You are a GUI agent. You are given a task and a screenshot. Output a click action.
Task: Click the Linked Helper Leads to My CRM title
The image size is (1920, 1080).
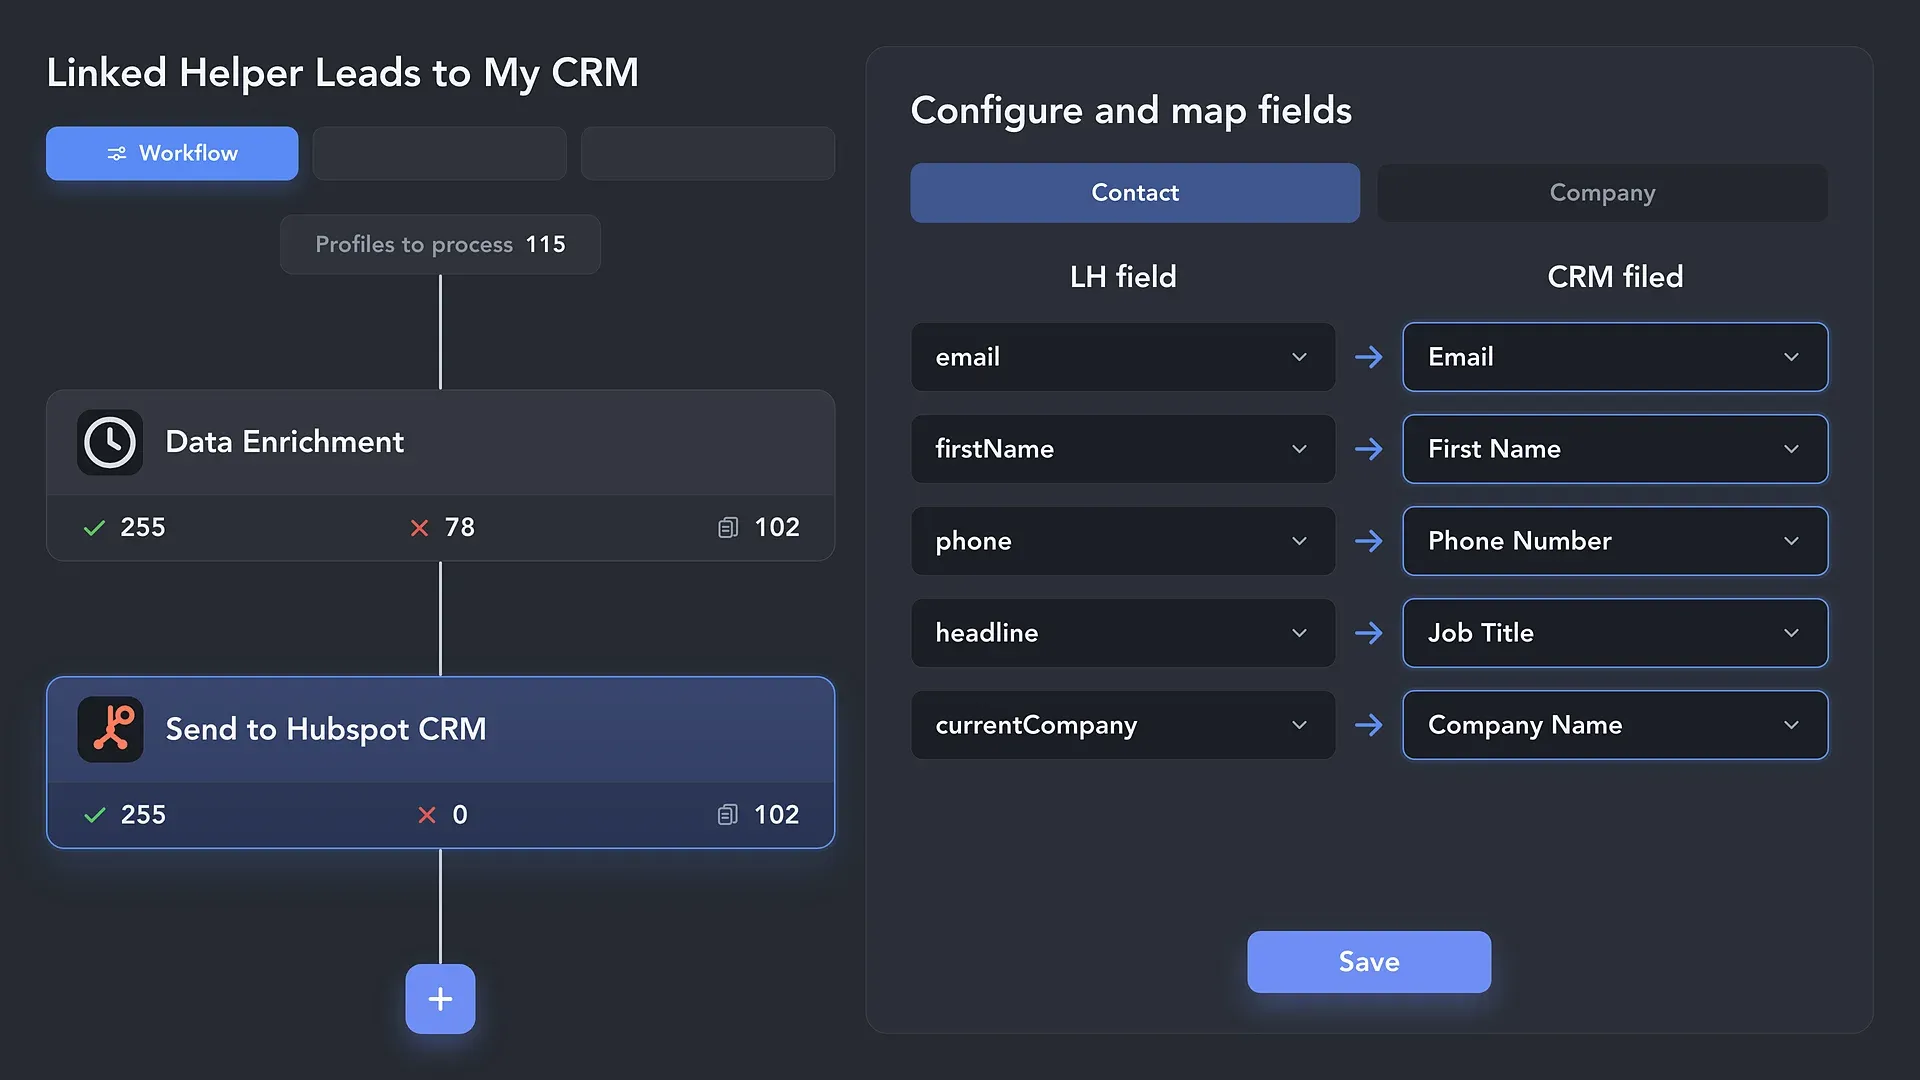pos(342,73)
